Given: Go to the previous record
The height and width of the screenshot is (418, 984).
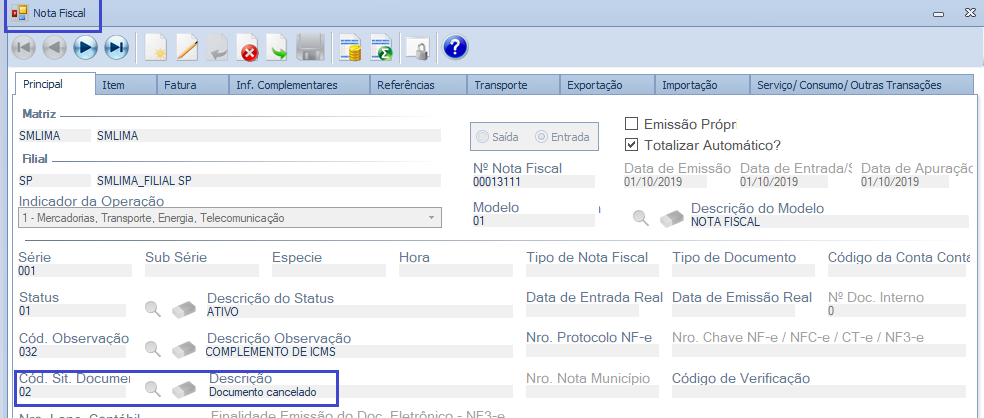Looking at the screenshot, I should (55, 48).
